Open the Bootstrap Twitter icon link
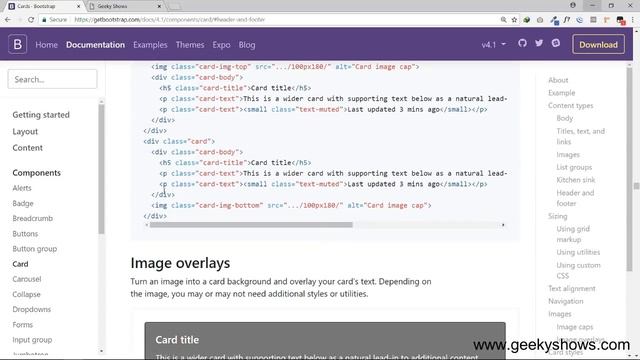Image resolution: width=640 pixels, height=360 pixels. [x=539, y=43]
